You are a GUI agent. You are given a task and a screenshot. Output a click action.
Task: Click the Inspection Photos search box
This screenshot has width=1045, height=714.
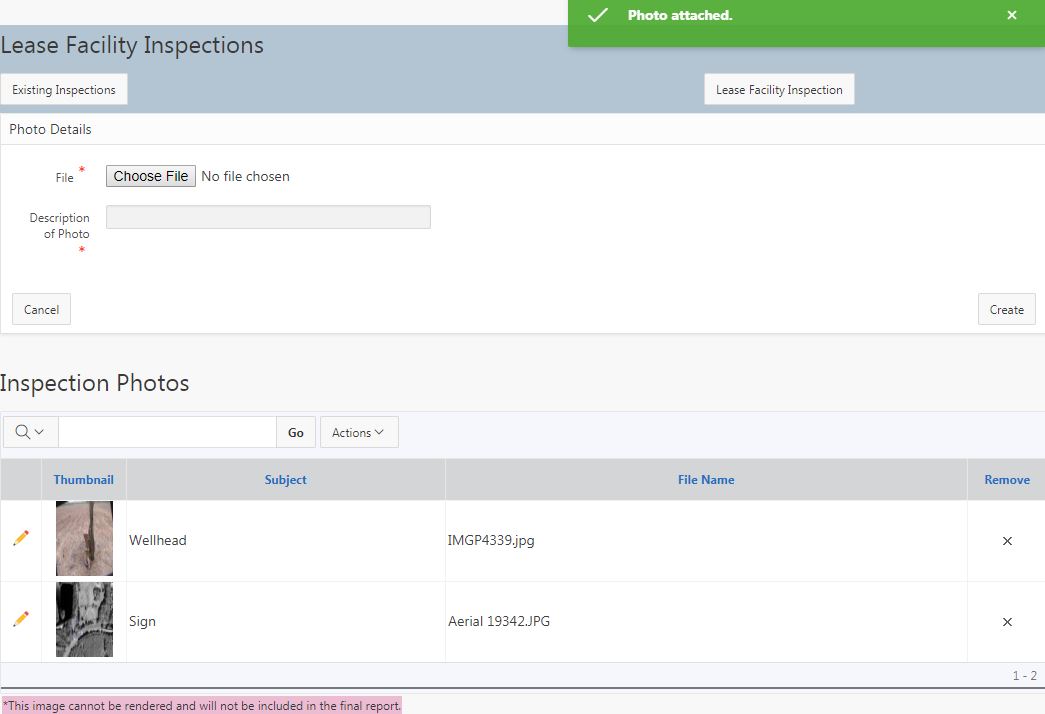point(167,432)
